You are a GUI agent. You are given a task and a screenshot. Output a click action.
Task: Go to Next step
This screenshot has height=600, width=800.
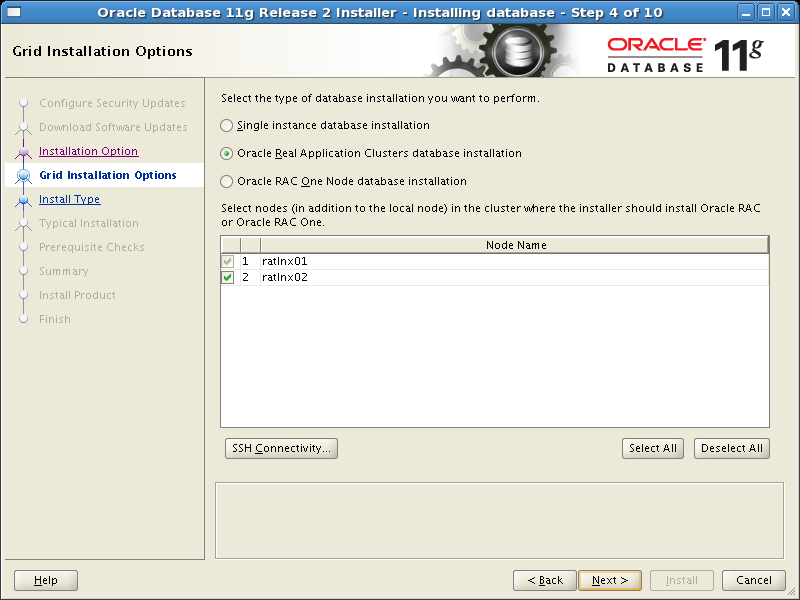[x=610, y=581]
